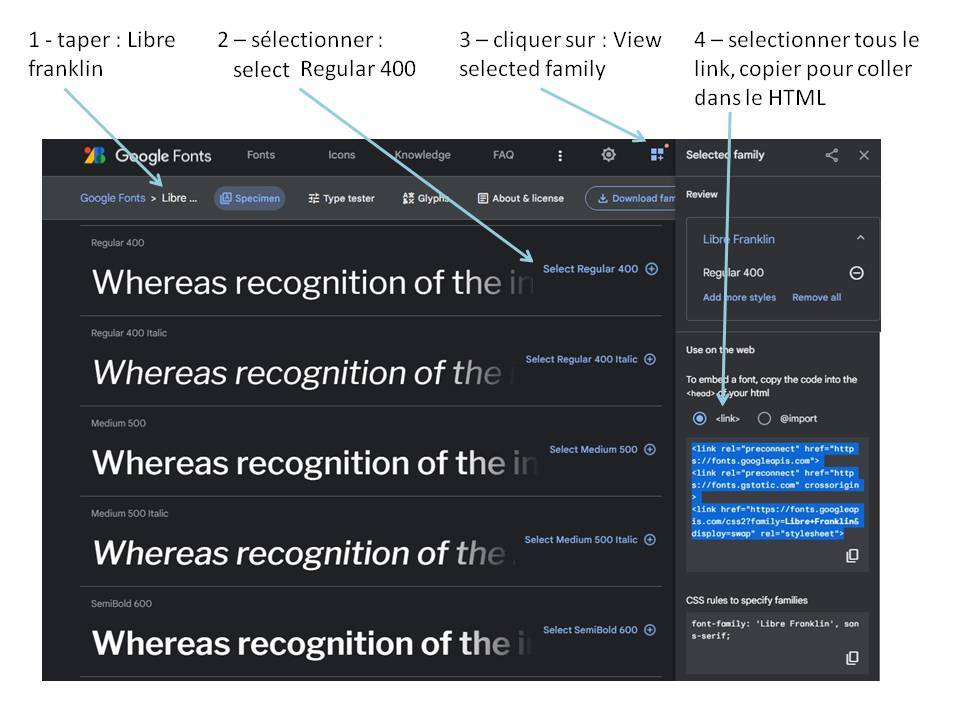This screenshot has width=960, height=720.
Task: Click the Add more styles link
Action: tap(739, 297)
